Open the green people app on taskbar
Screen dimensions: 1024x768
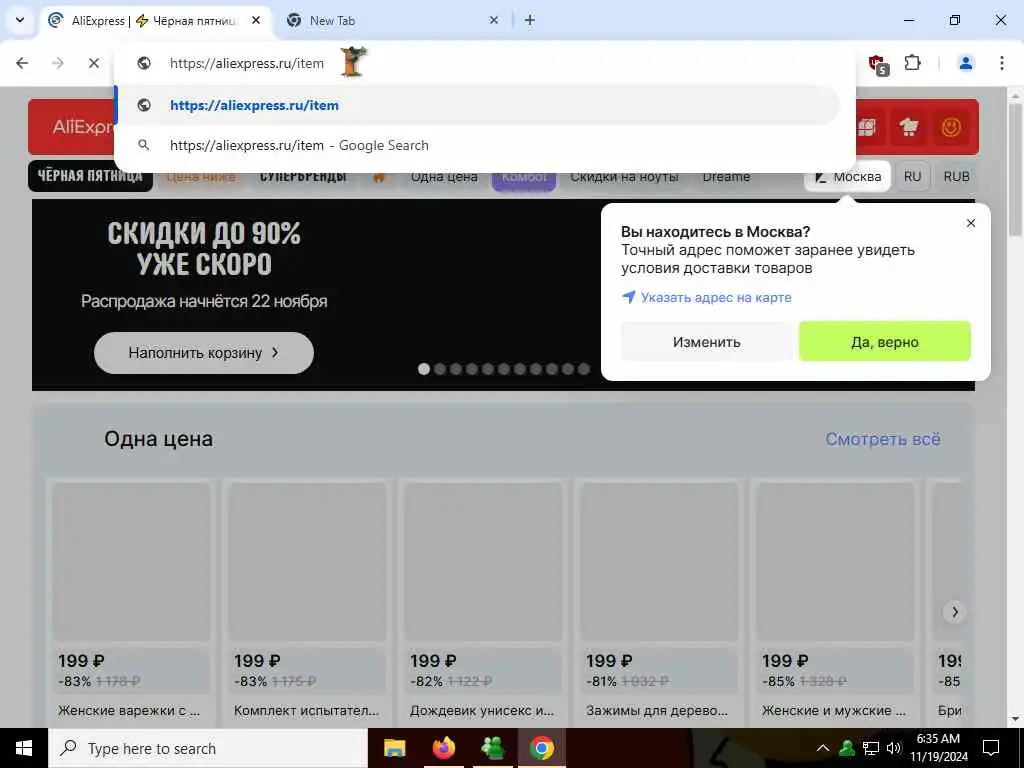click(492, 748)
